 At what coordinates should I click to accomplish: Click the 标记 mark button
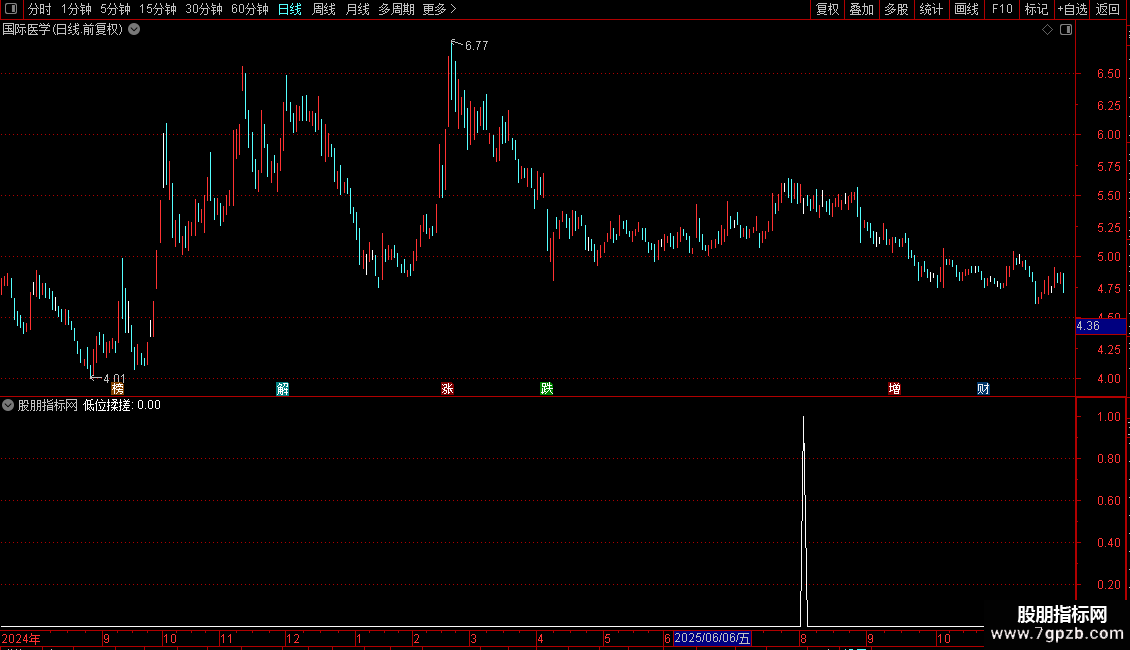[1036, 9]
